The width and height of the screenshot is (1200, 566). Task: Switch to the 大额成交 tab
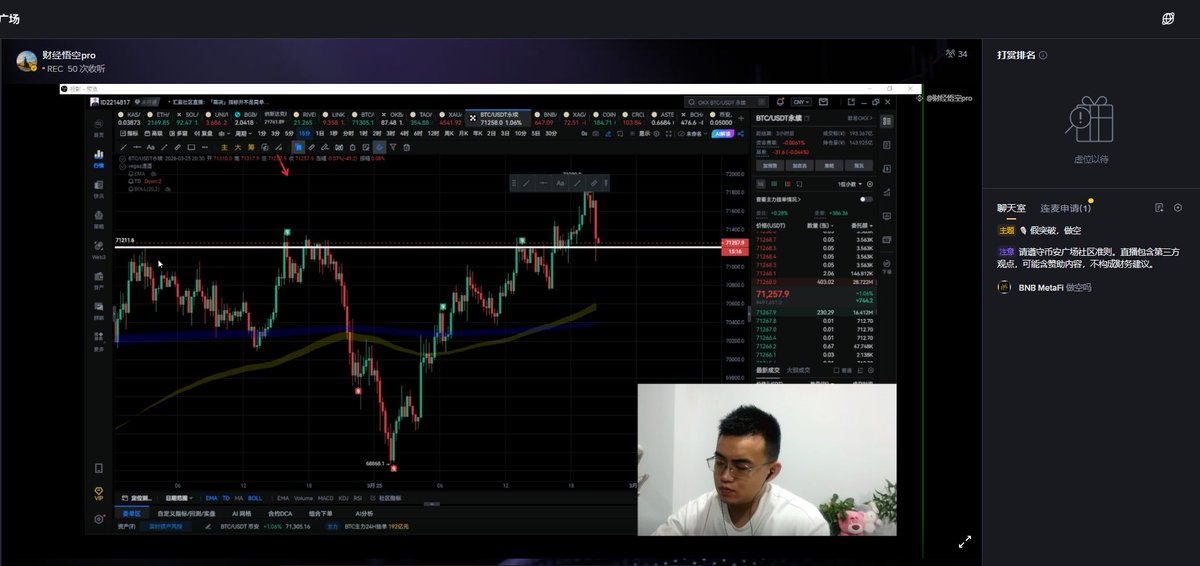799,371
